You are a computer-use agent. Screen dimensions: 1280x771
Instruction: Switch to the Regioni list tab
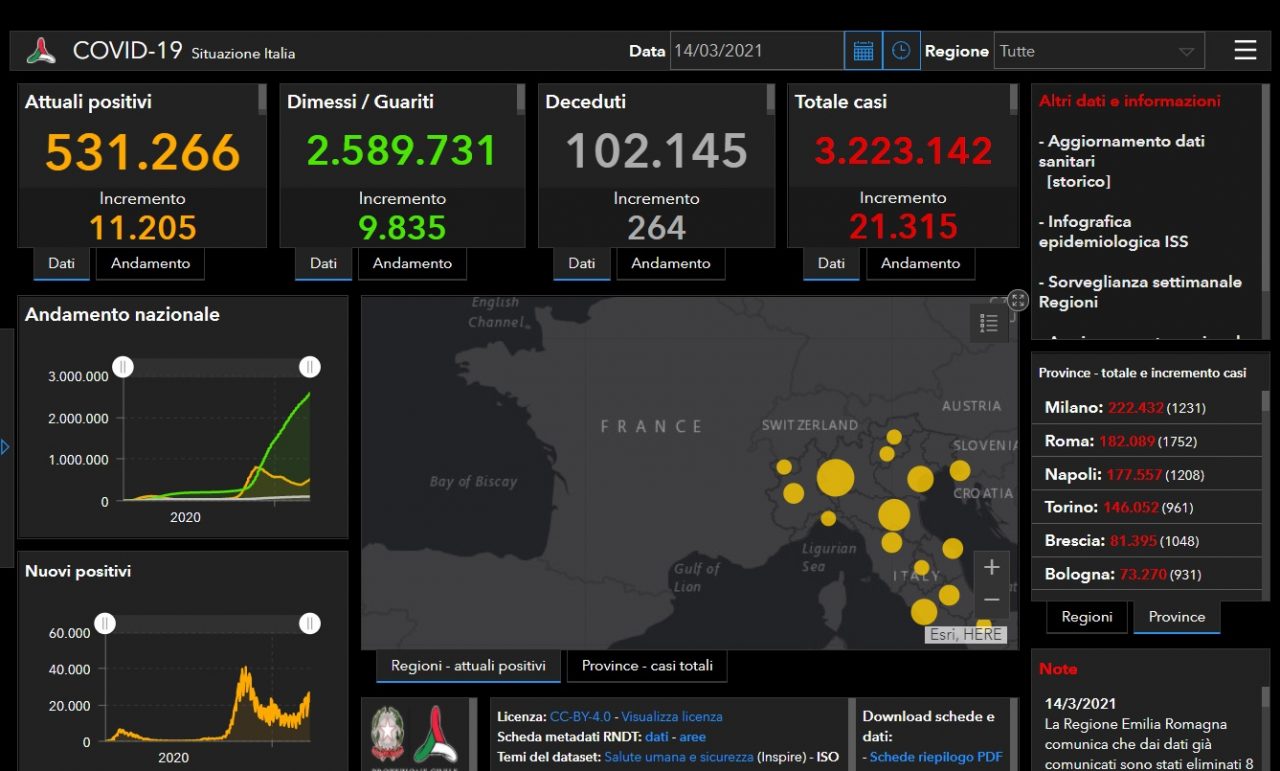click(1086, 617)
